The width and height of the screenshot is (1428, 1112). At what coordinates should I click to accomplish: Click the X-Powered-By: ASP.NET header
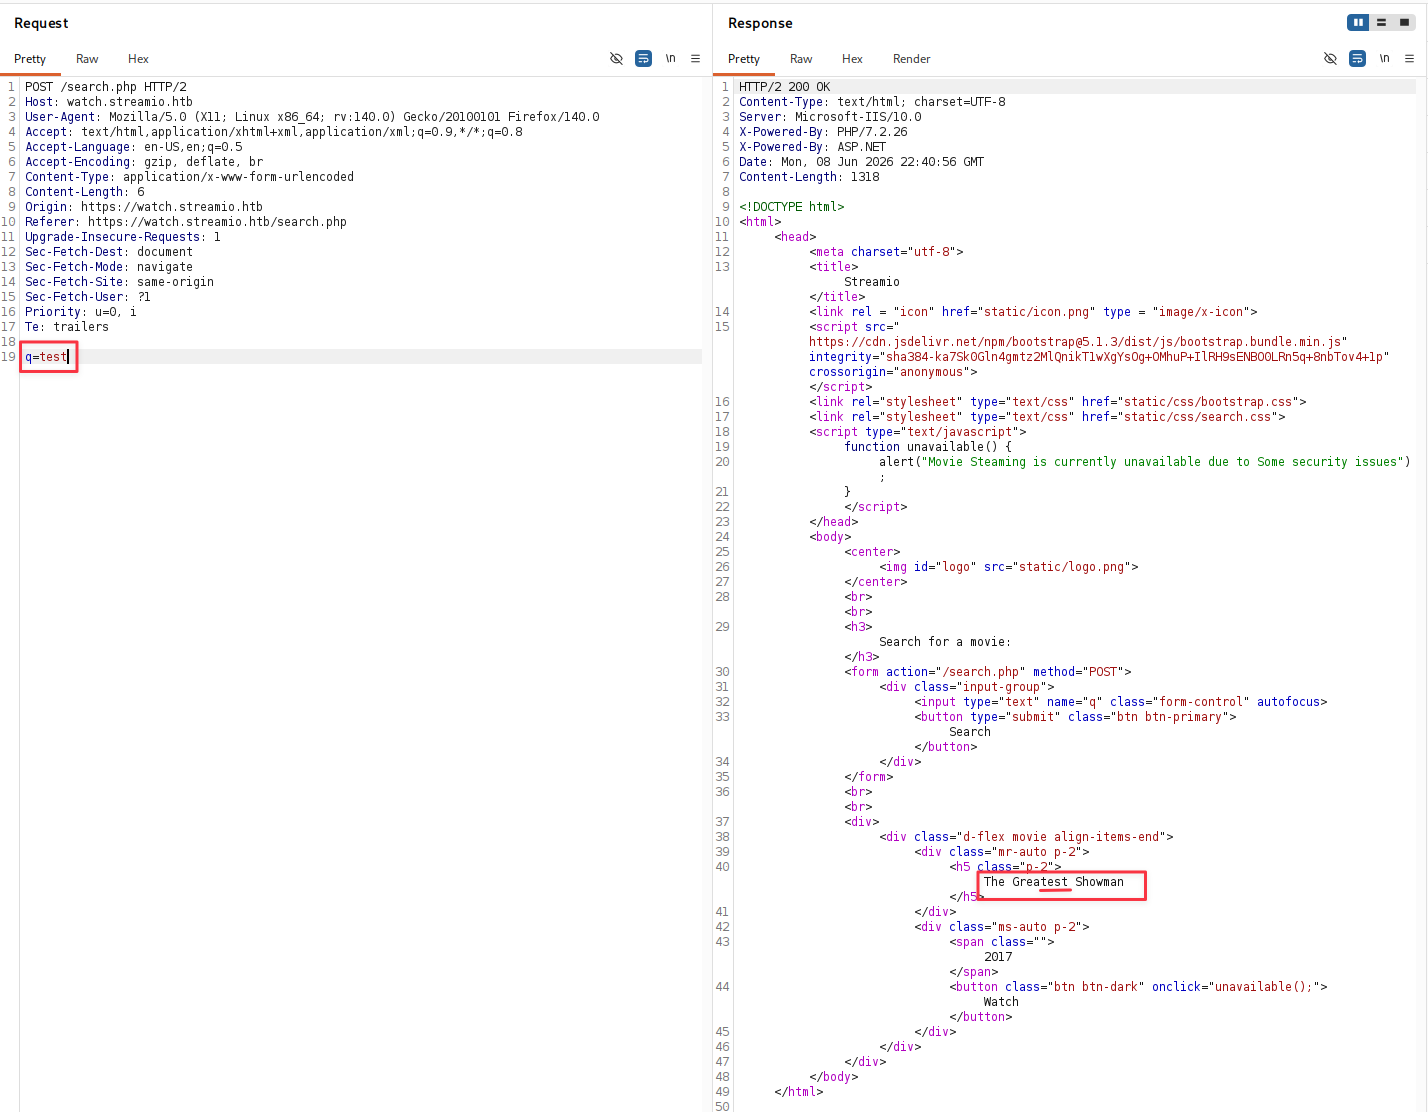[x=813, y=147]
